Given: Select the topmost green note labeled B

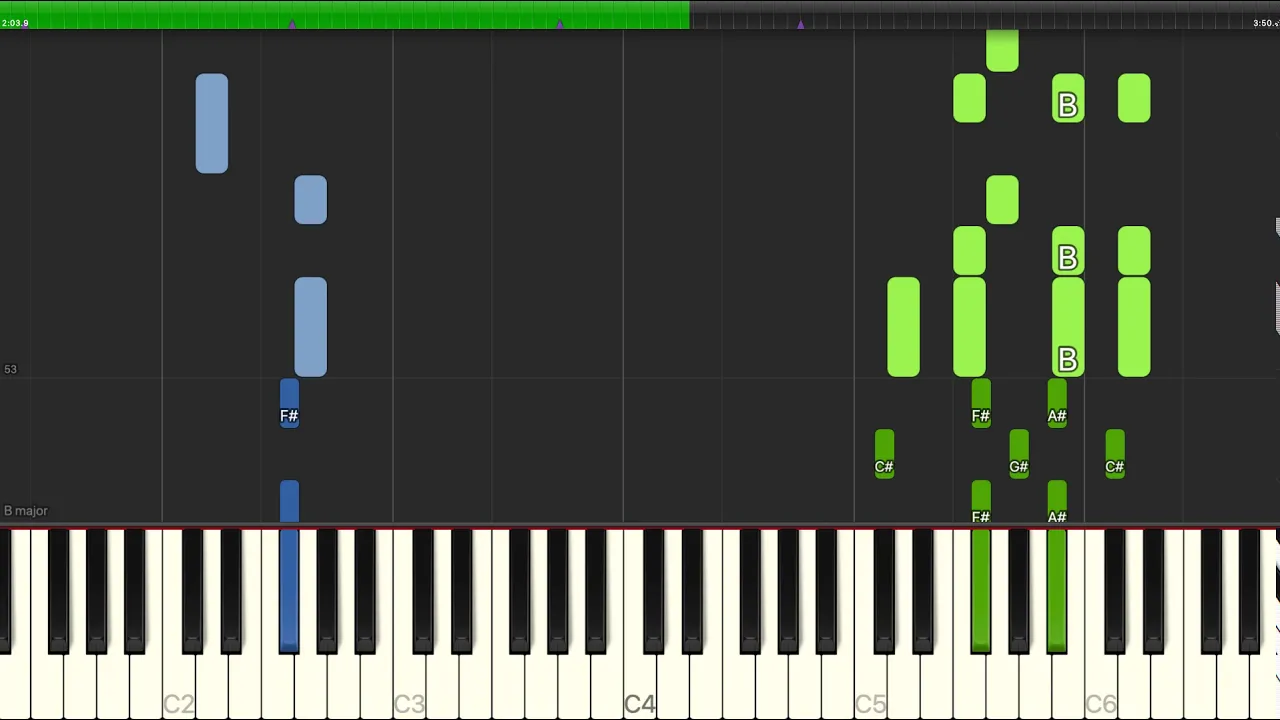Looking at the screenshot, I should click(1068, 98).
